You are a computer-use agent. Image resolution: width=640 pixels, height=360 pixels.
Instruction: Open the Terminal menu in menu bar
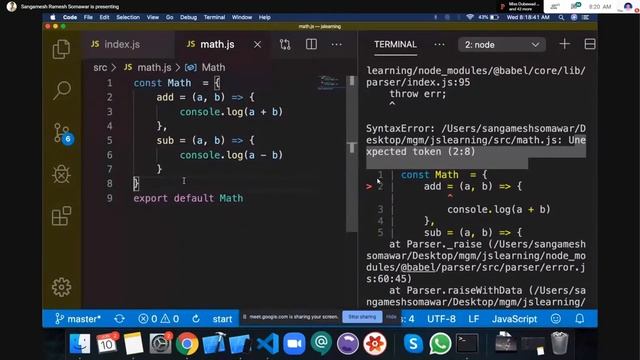tap(214, 18)
